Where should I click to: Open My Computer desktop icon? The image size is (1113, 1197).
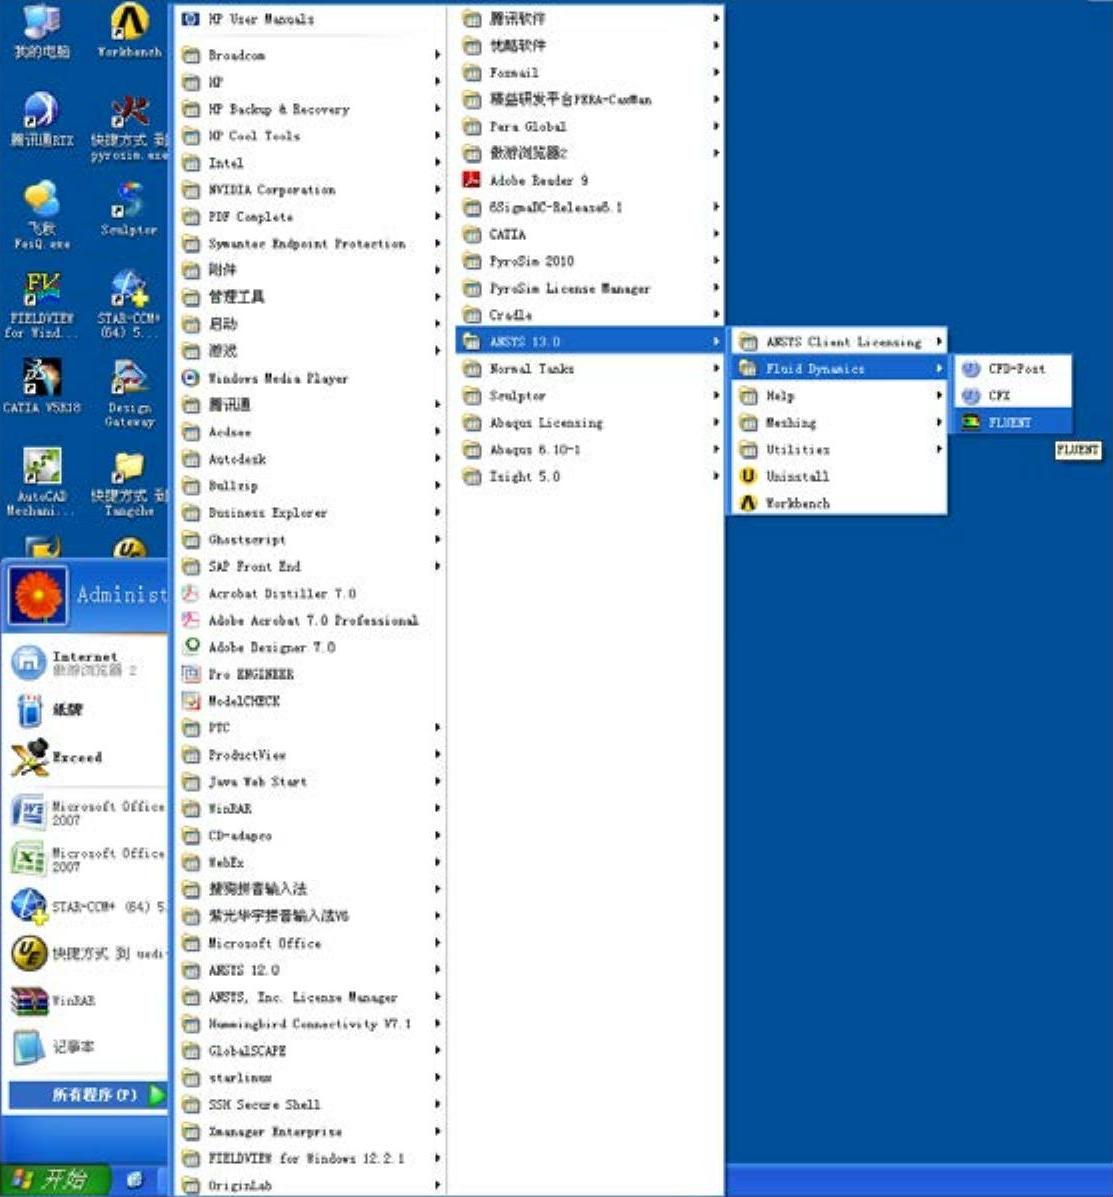[42, 31]
